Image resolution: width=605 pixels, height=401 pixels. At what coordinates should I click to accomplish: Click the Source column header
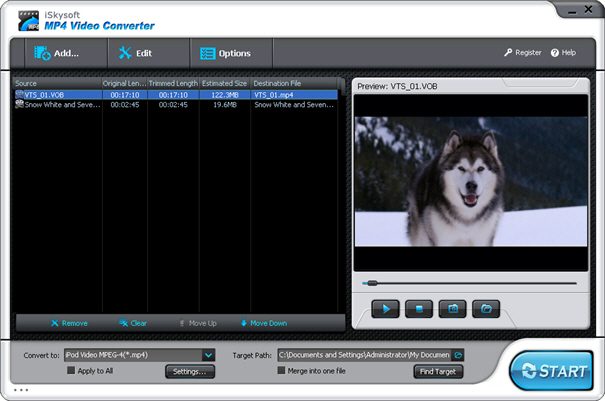tap(57, 83)
